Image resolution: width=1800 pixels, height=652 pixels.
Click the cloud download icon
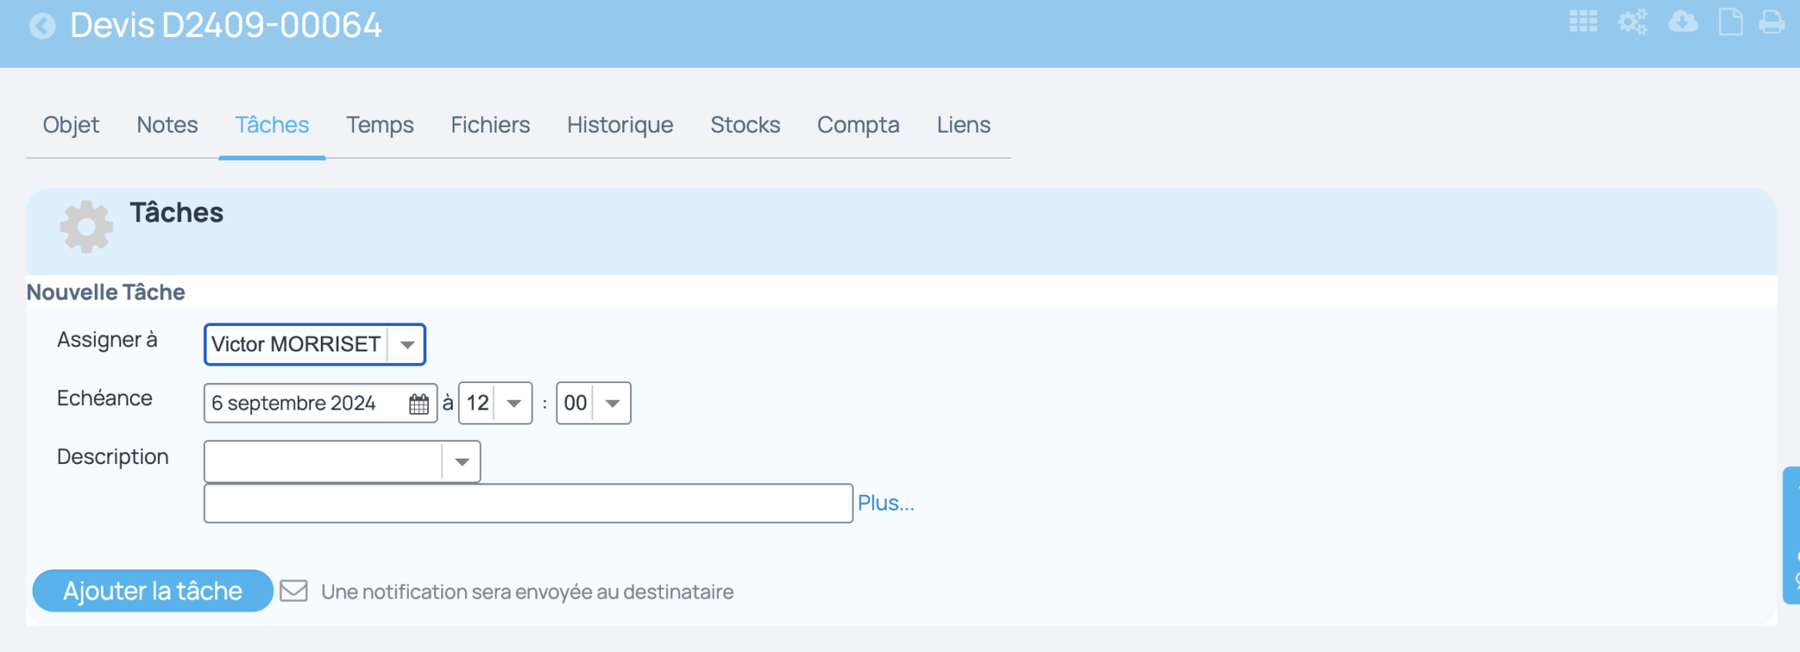pyautogui.click(x=1683, y=22)
